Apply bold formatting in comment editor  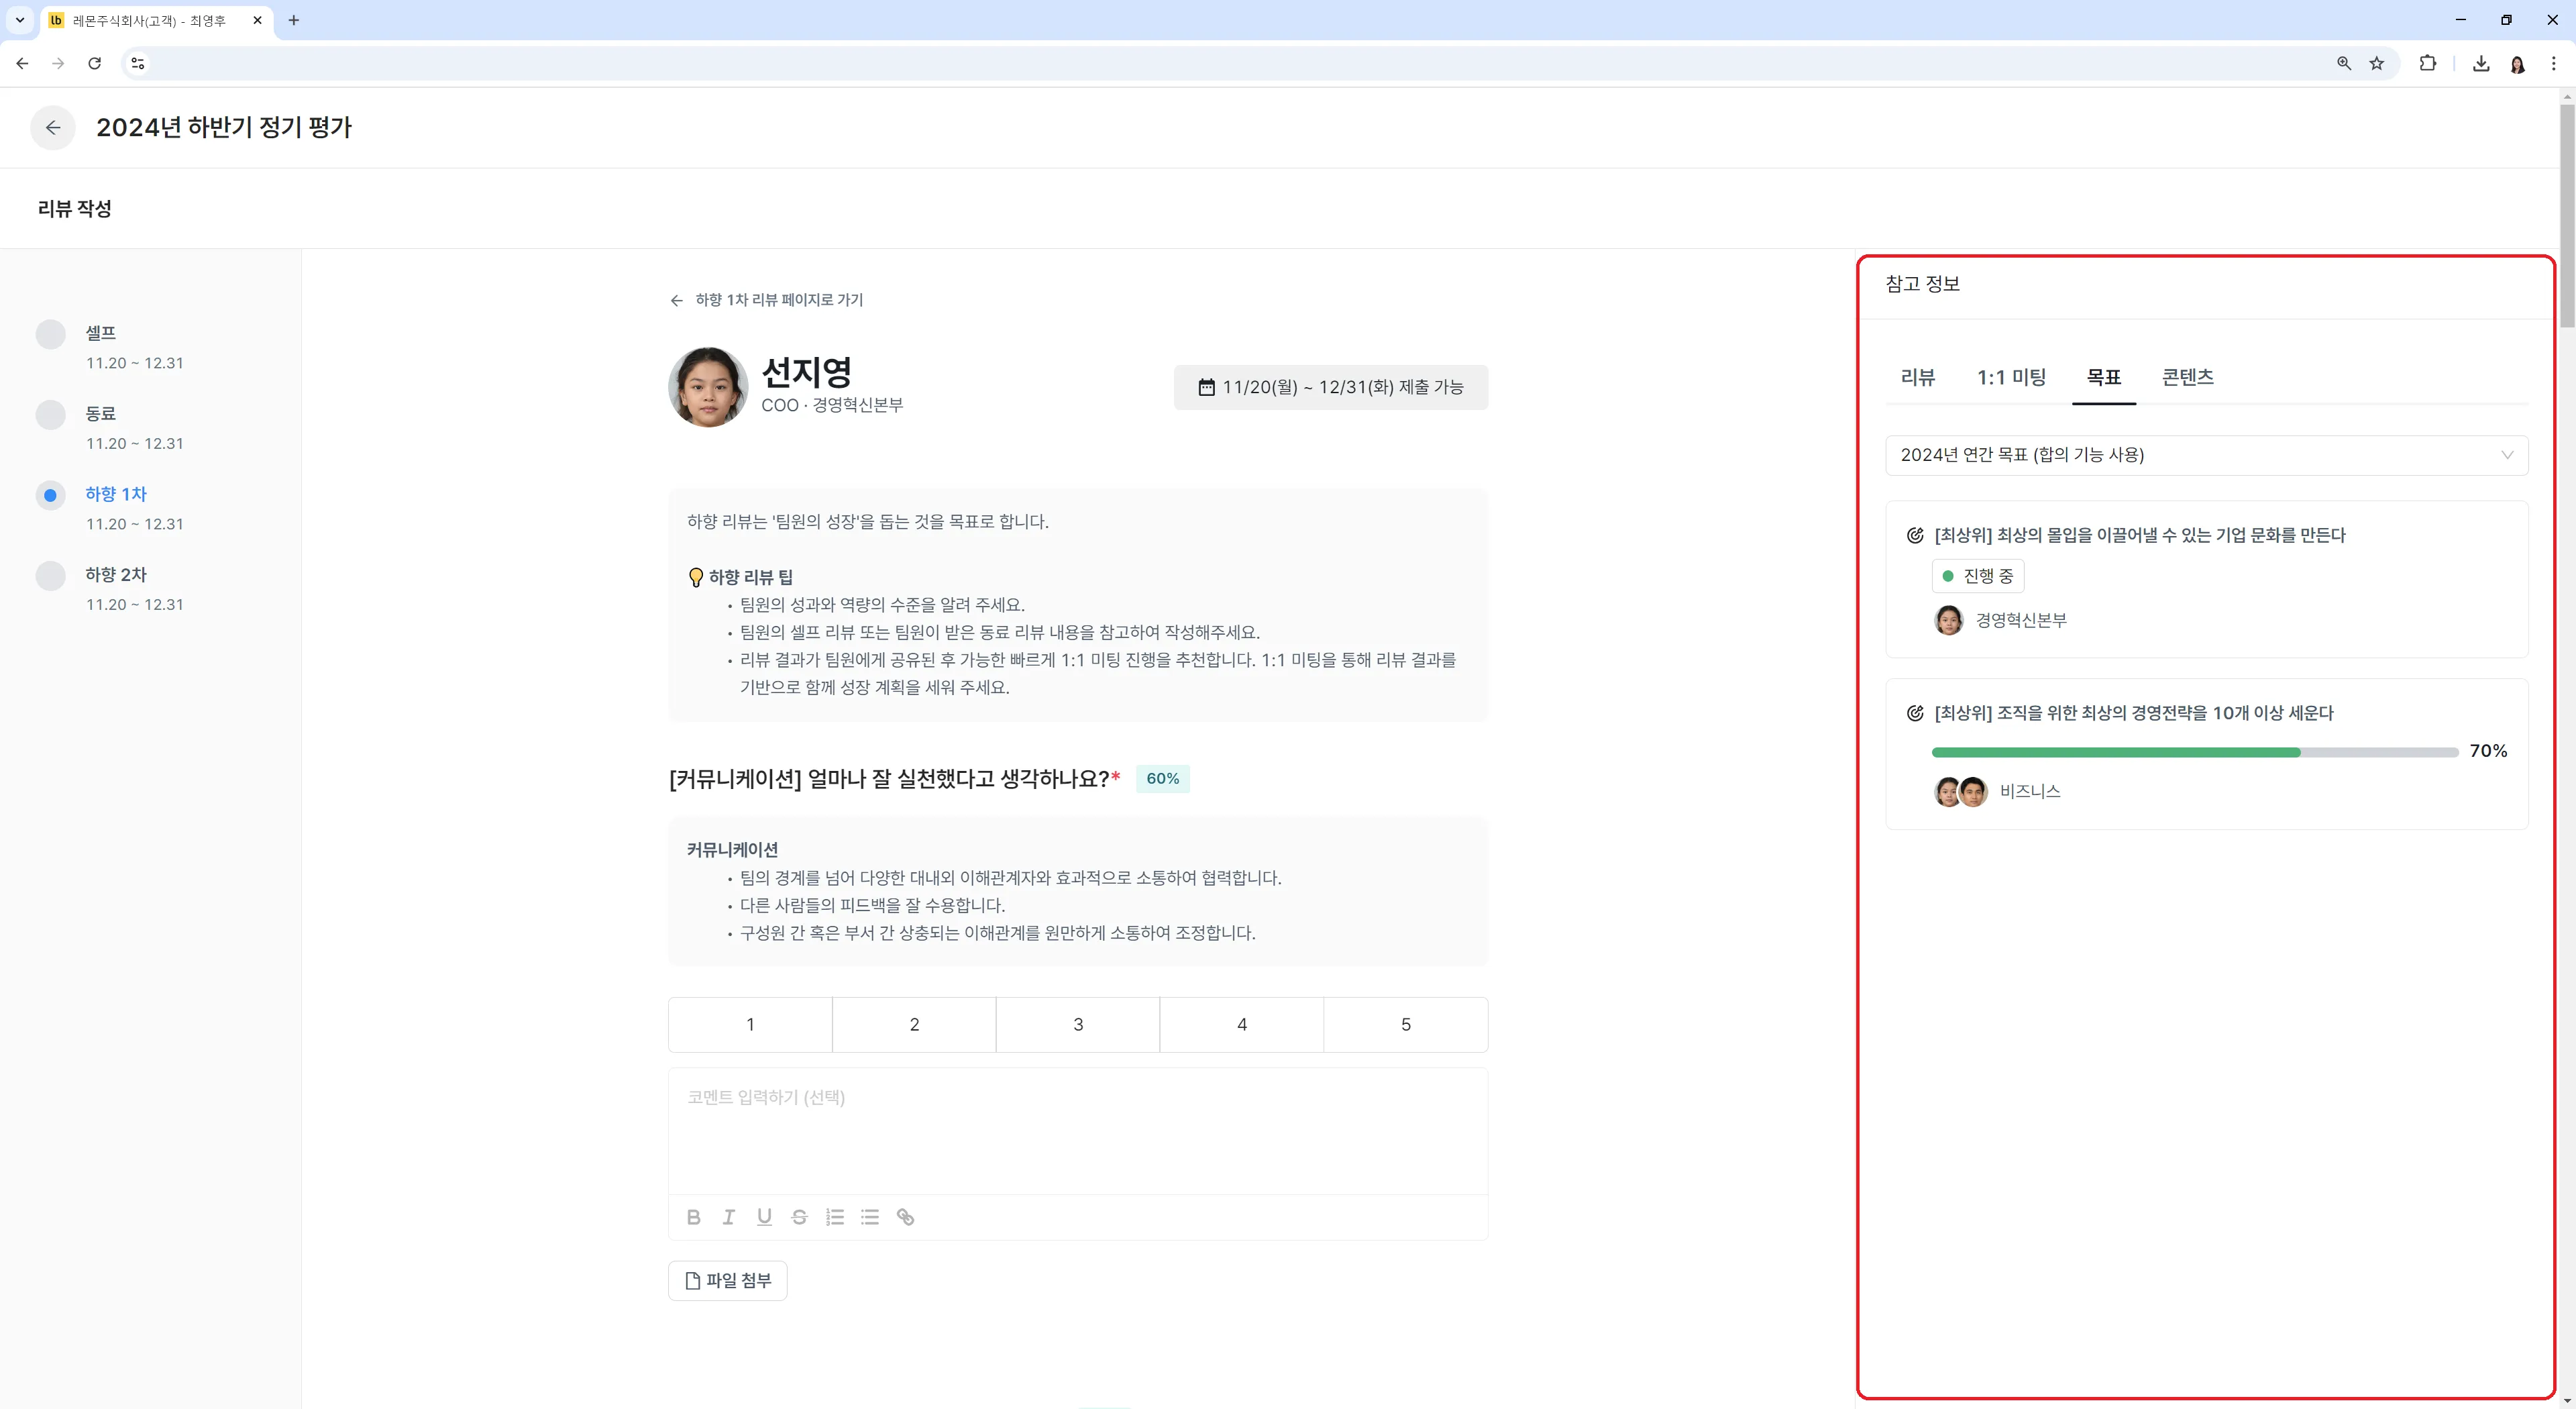pos(693,1217)
